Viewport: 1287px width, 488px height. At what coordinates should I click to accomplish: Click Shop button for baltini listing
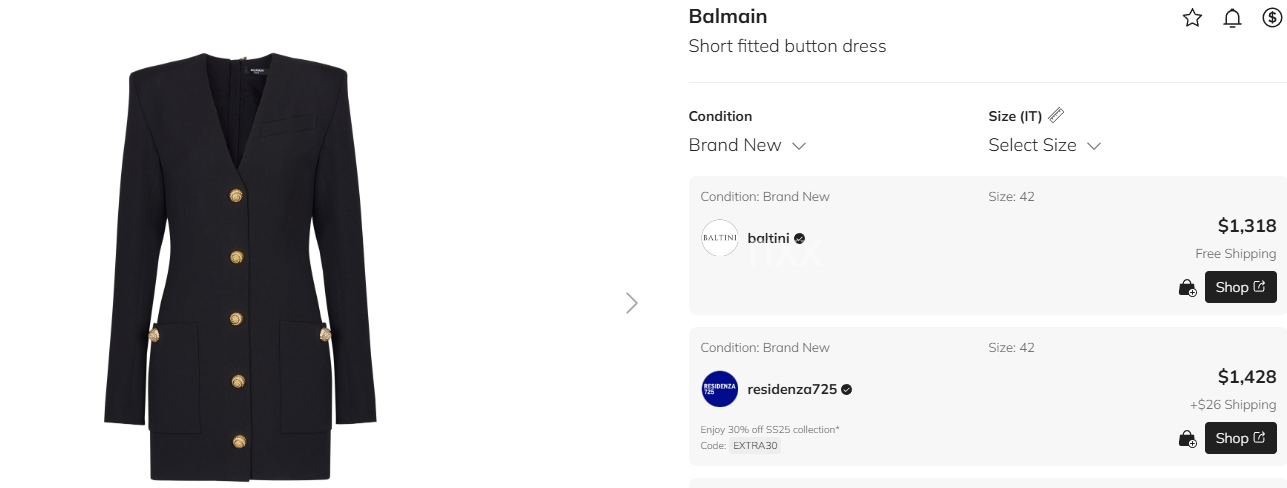click(x=1240, y=287)
